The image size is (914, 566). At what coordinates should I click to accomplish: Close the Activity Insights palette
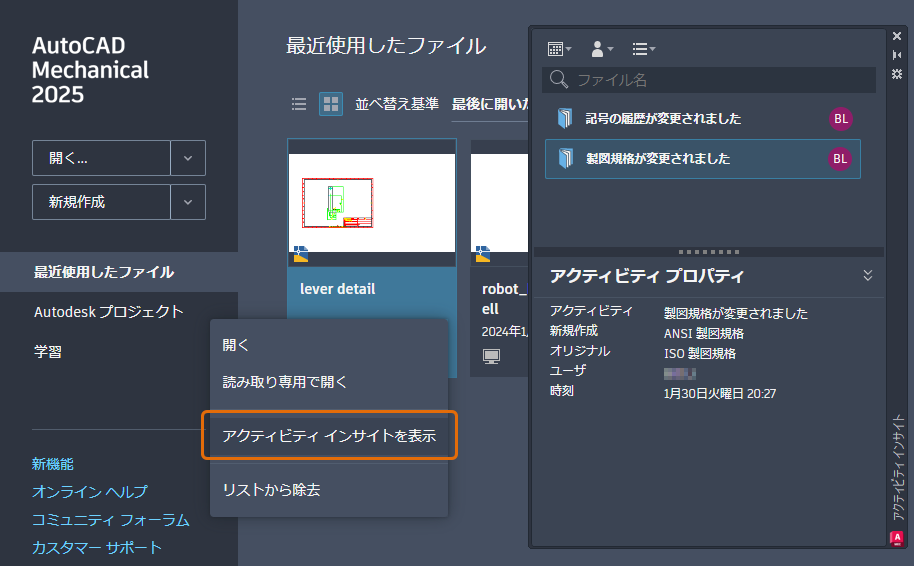897,36
